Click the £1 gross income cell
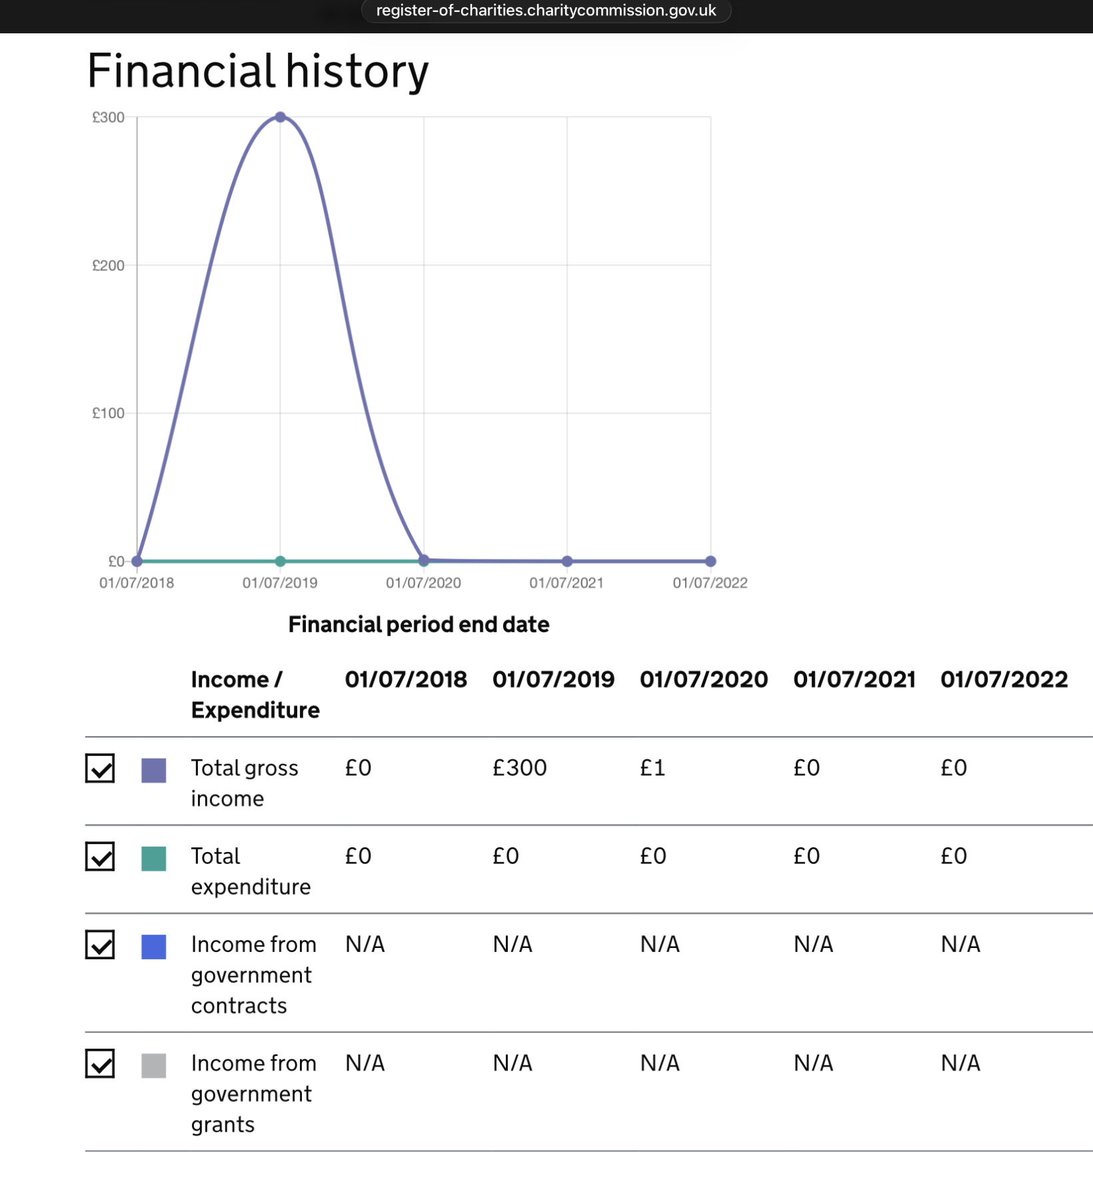 [653, 768]
